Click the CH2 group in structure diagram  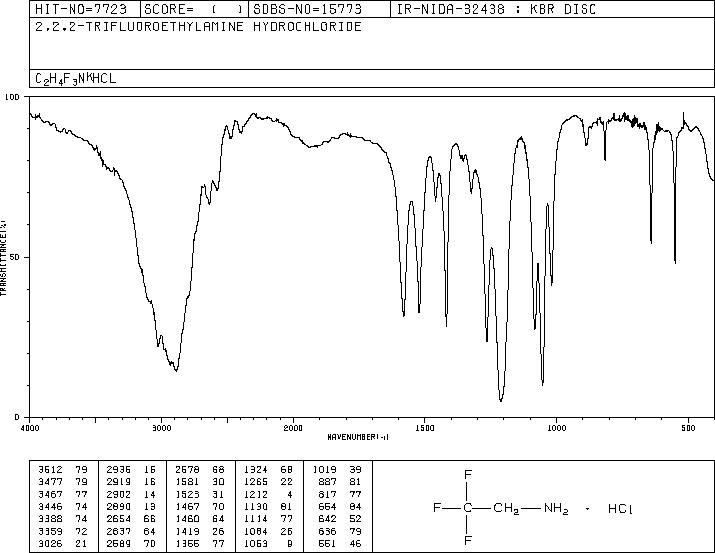click(x=506, y=509)
